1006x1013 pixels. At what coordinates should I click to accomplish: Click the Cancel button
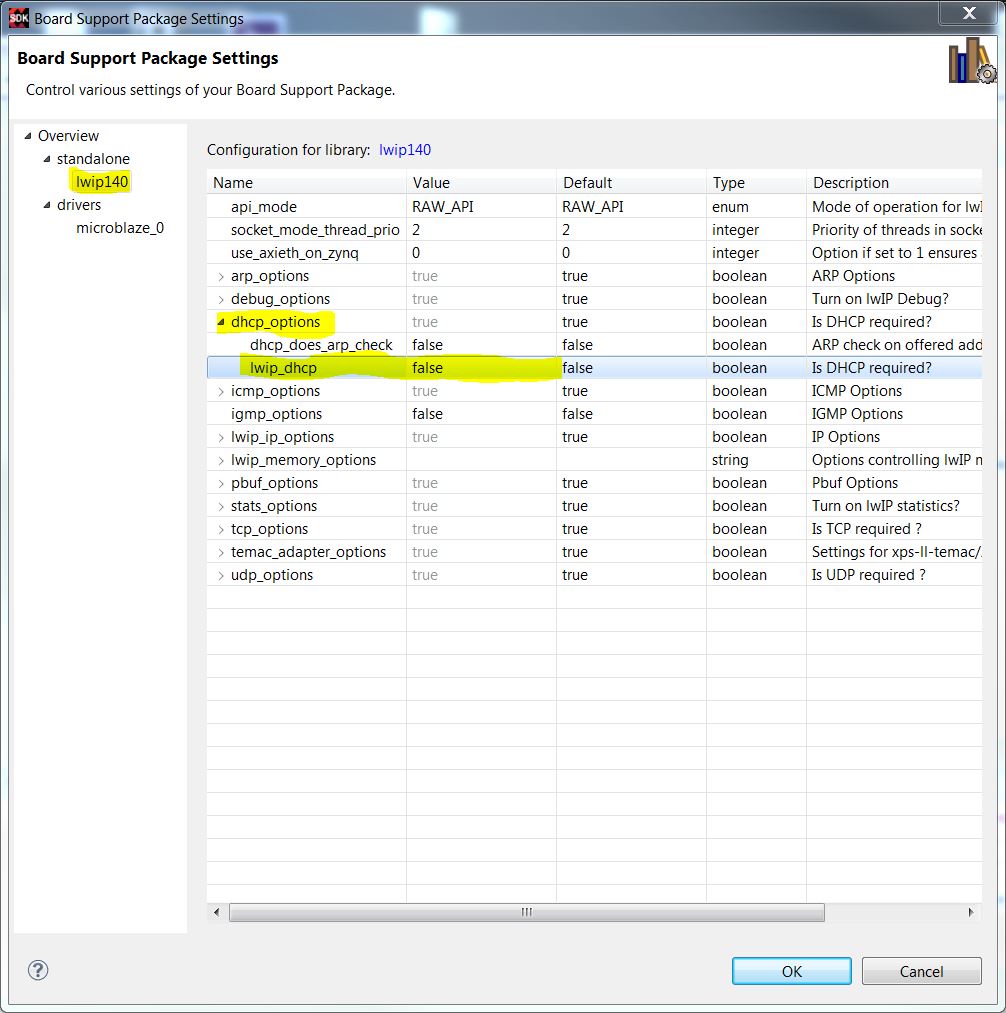pos(921,971)
